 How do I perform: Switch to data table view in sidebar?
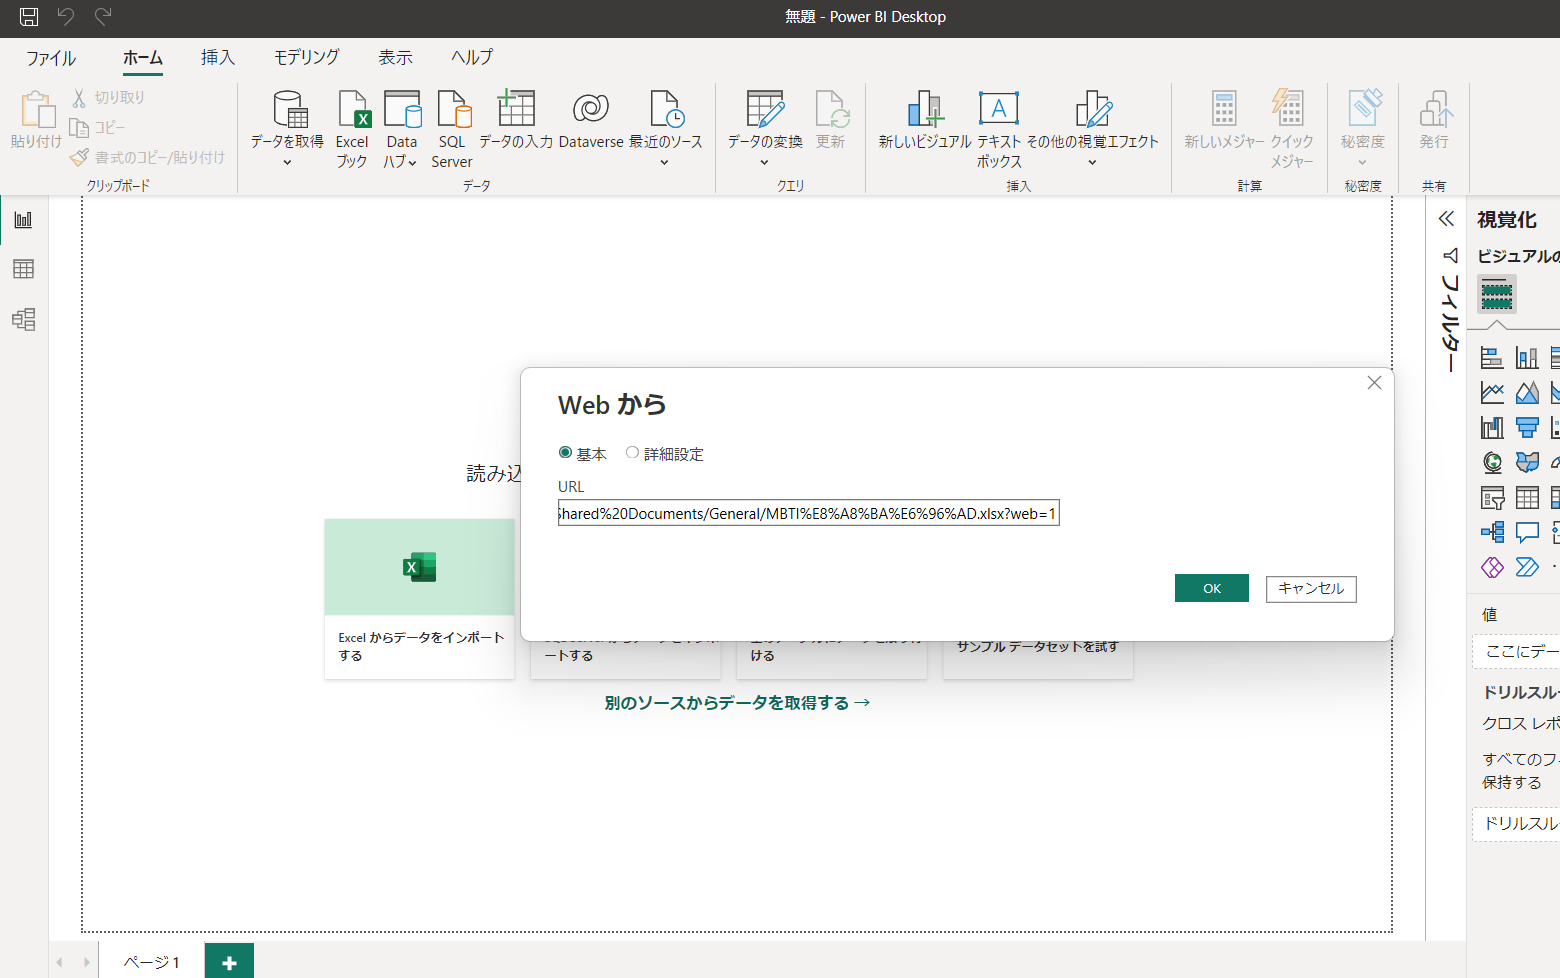tap(23, 269)
